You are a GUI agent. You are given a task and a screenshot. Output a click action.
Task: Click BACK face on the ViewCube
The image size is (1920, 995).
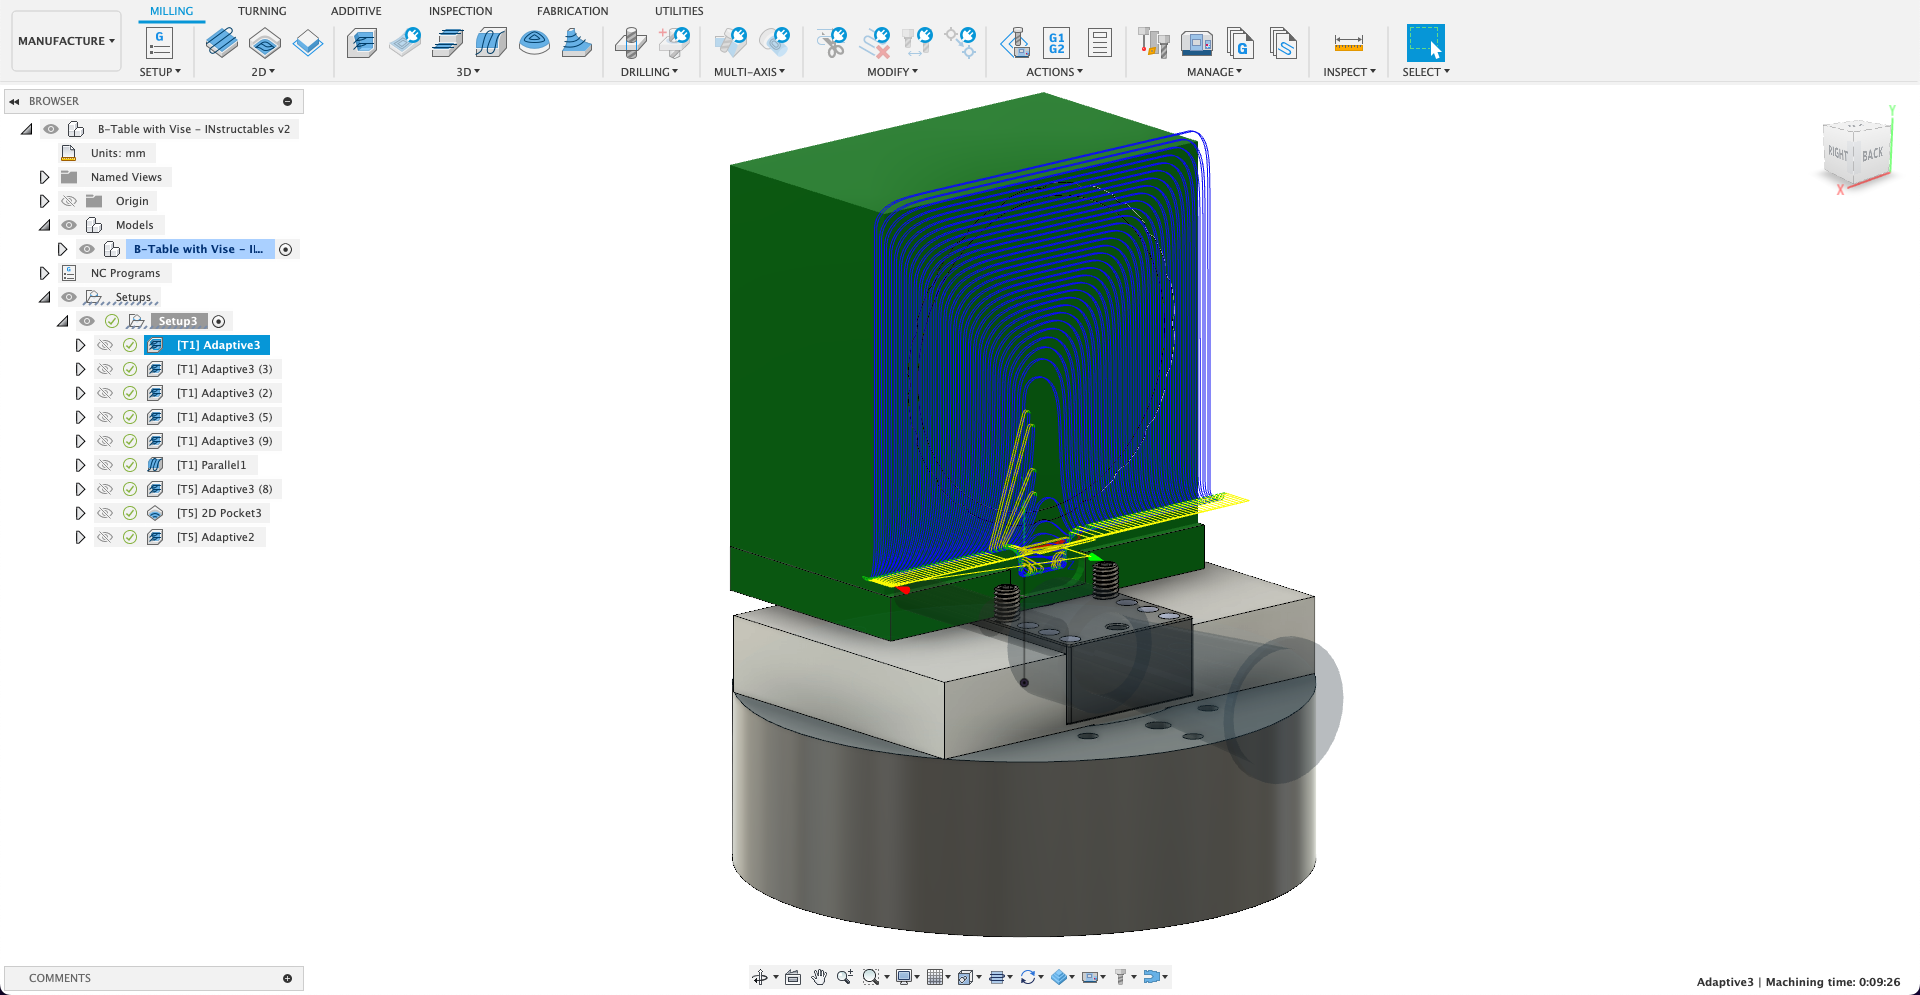pyautogui.click(x=1871, y=155)
